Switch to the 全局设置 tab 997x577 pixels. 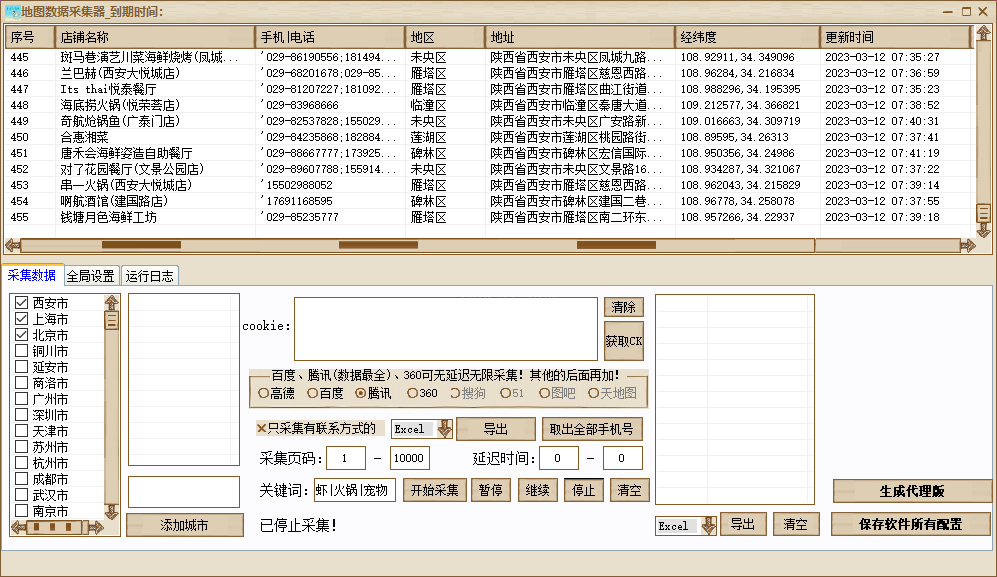91,276
